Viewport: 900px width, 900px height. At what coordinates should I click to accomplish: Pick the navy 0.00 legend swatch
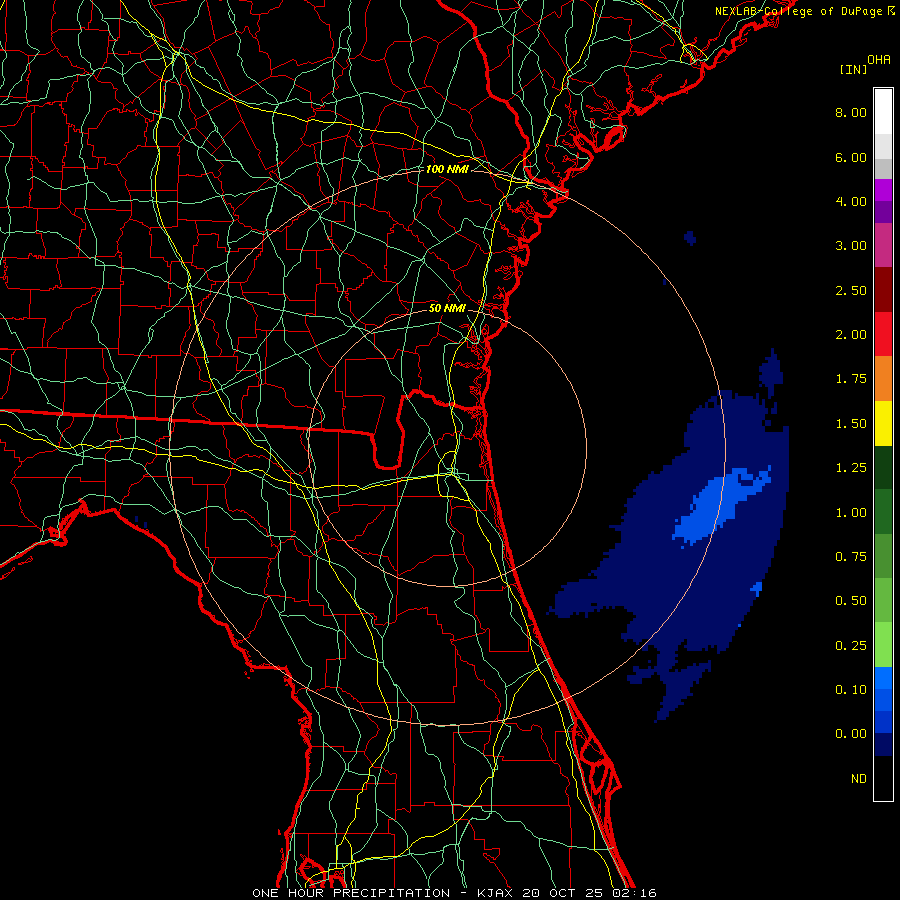pyautogui.click(x=883, y=745)
